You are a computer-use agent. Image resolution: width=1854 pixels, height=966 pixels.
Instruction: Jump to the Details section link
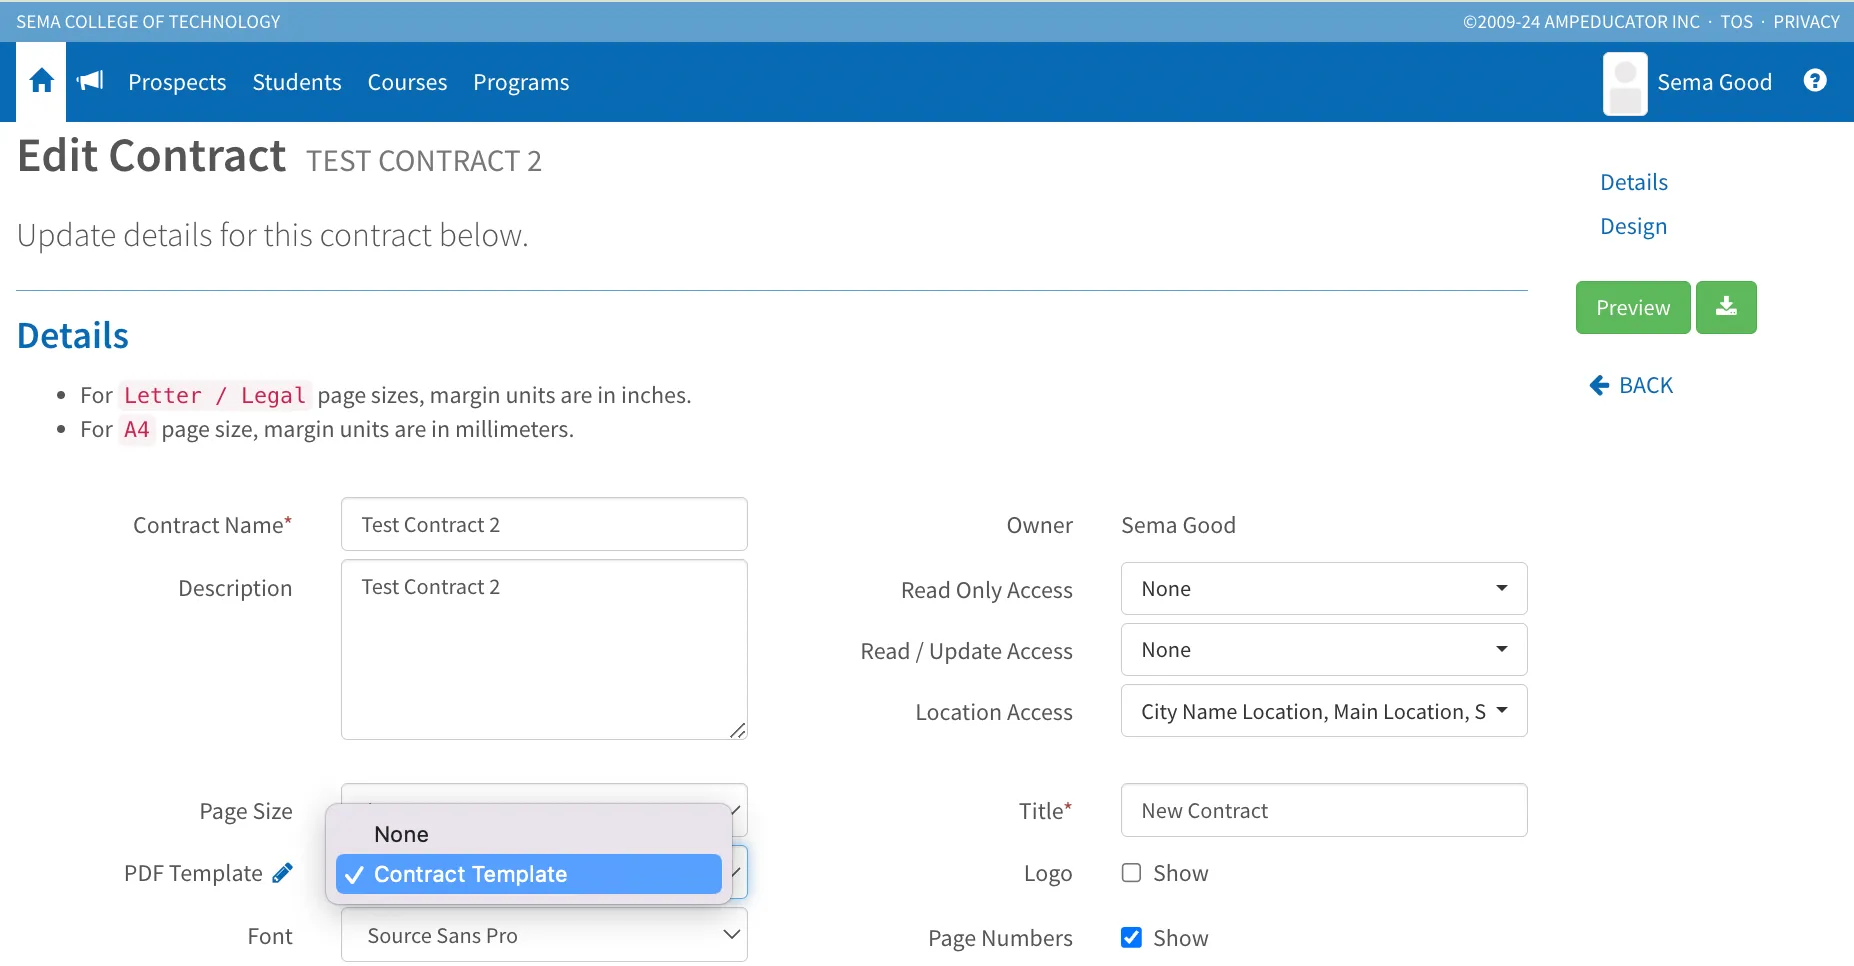point(1634,182)
